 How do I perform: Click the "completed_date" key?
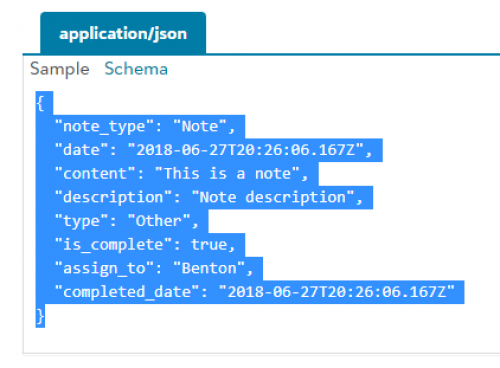tap(127, 292)
